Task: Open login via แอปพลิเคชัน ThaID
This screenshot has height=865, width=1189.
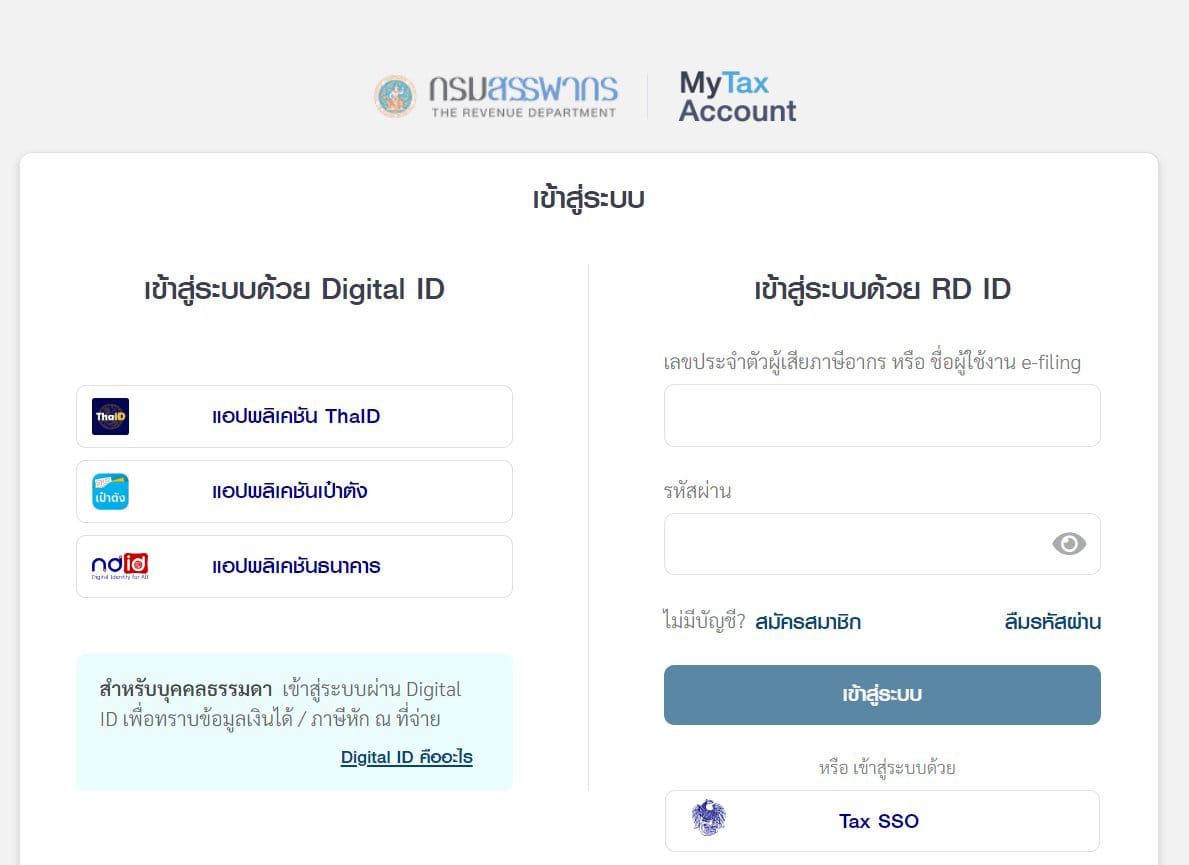Action: coord(294,417)
